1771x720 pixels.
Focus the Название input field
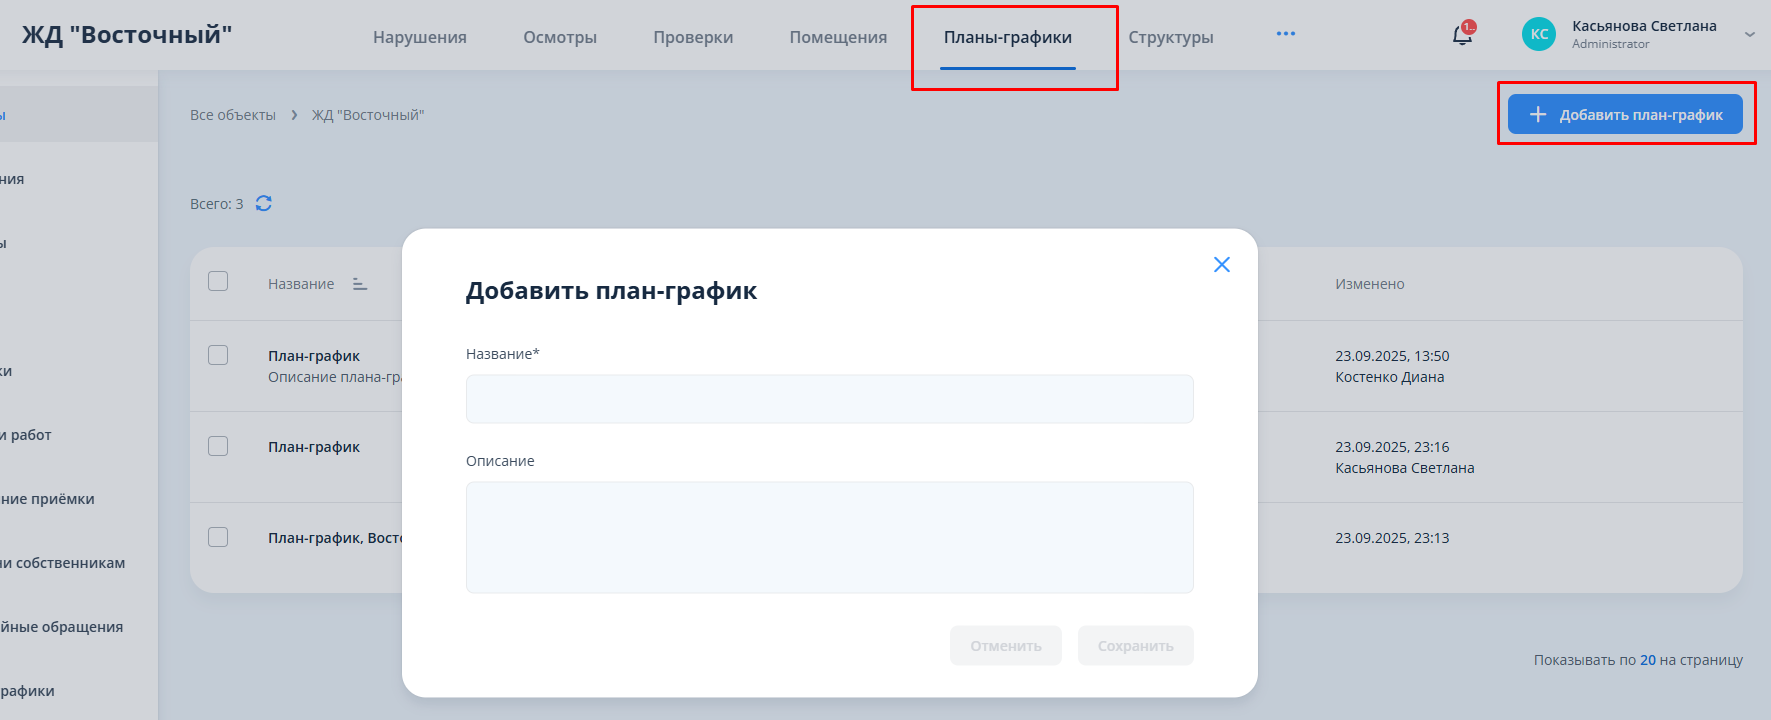[x=829, y=399]
